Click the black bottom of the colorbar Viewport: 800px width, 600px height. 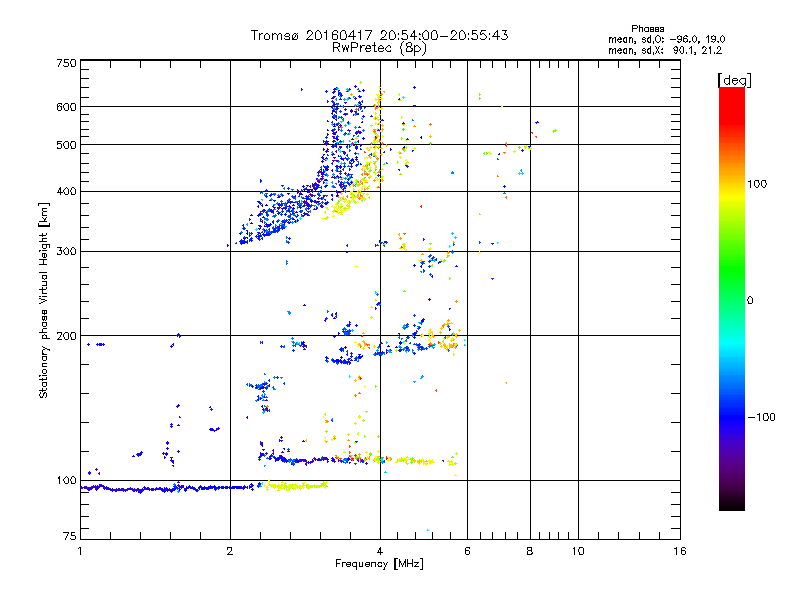coord(732,503)
